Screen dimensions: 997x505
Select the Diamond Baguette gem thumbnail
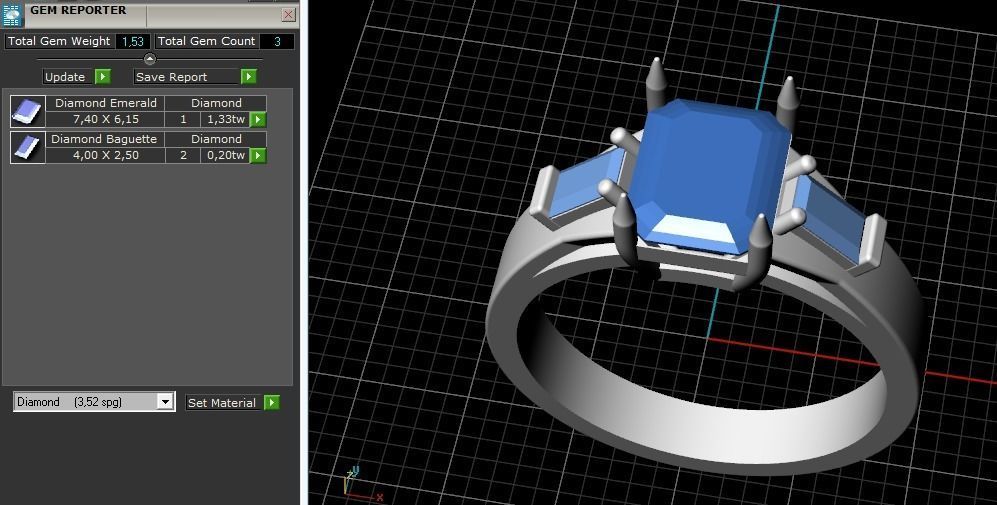[28, 148]
